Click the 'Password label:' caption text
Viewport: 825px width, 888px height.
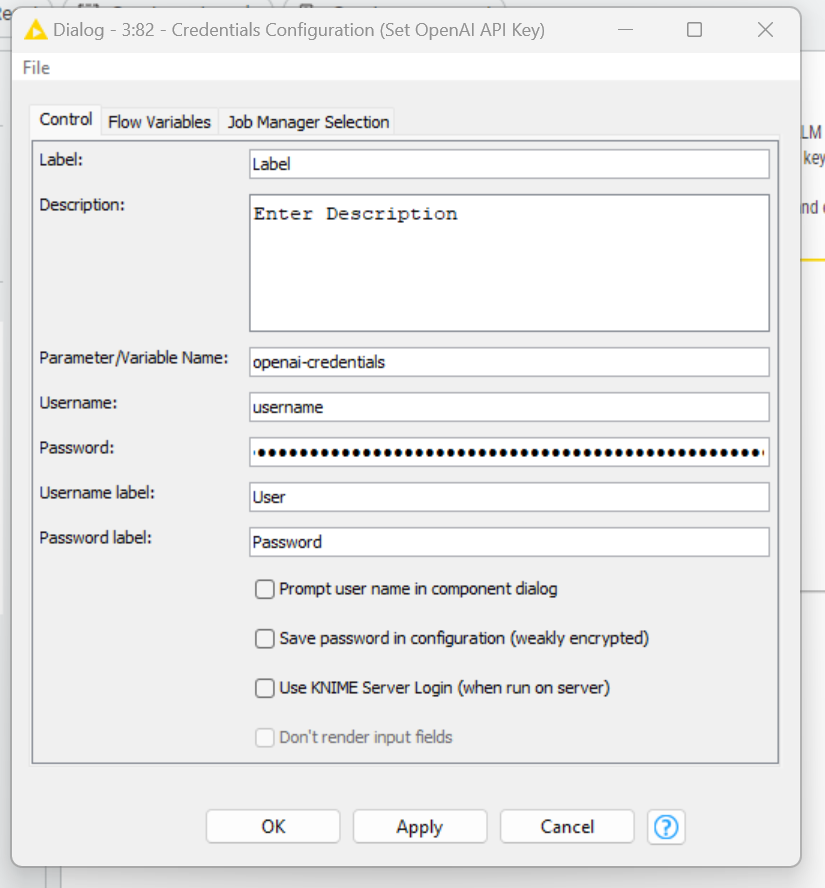tap(96, 537)
